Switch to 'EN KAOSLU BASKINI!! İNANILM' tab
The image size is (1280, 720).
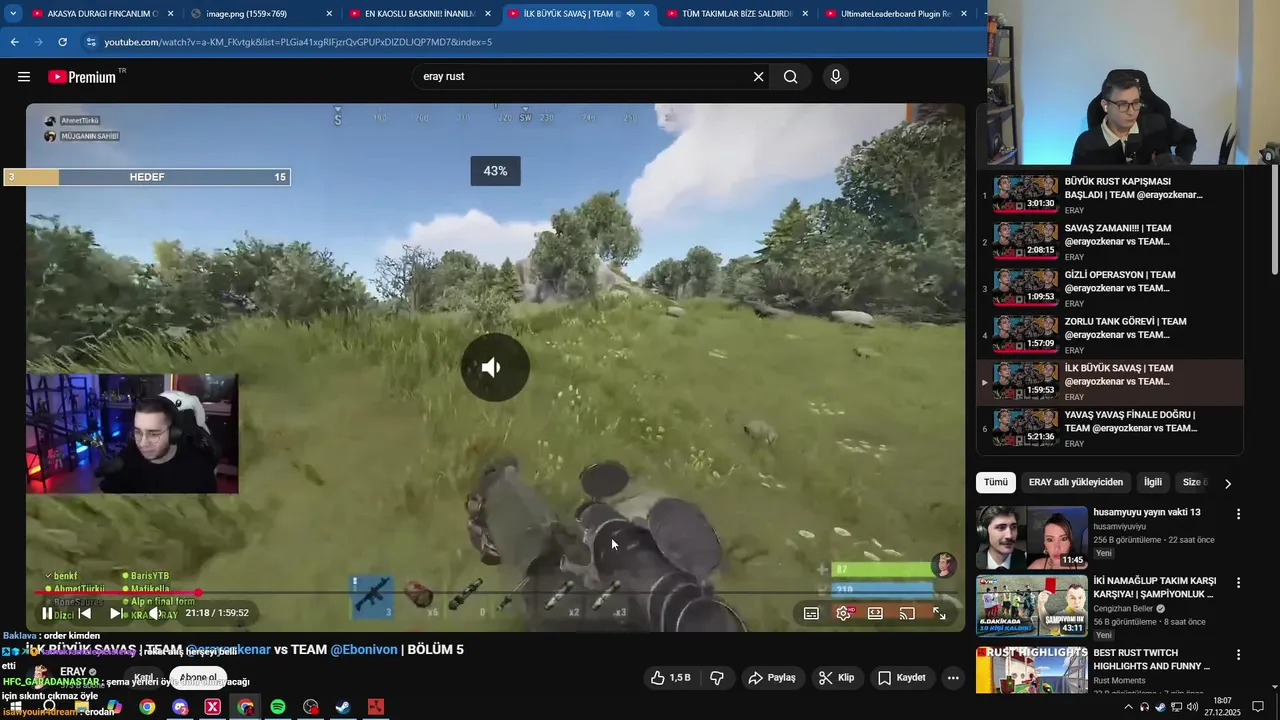tap(419, 14)
